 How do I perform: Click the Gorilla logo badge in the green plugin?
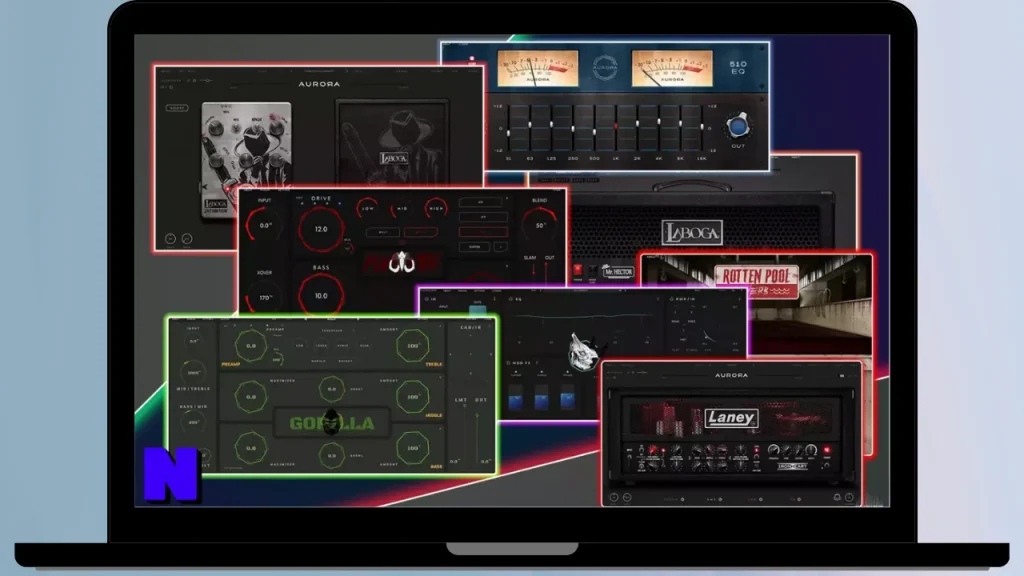tap(332, 423)
